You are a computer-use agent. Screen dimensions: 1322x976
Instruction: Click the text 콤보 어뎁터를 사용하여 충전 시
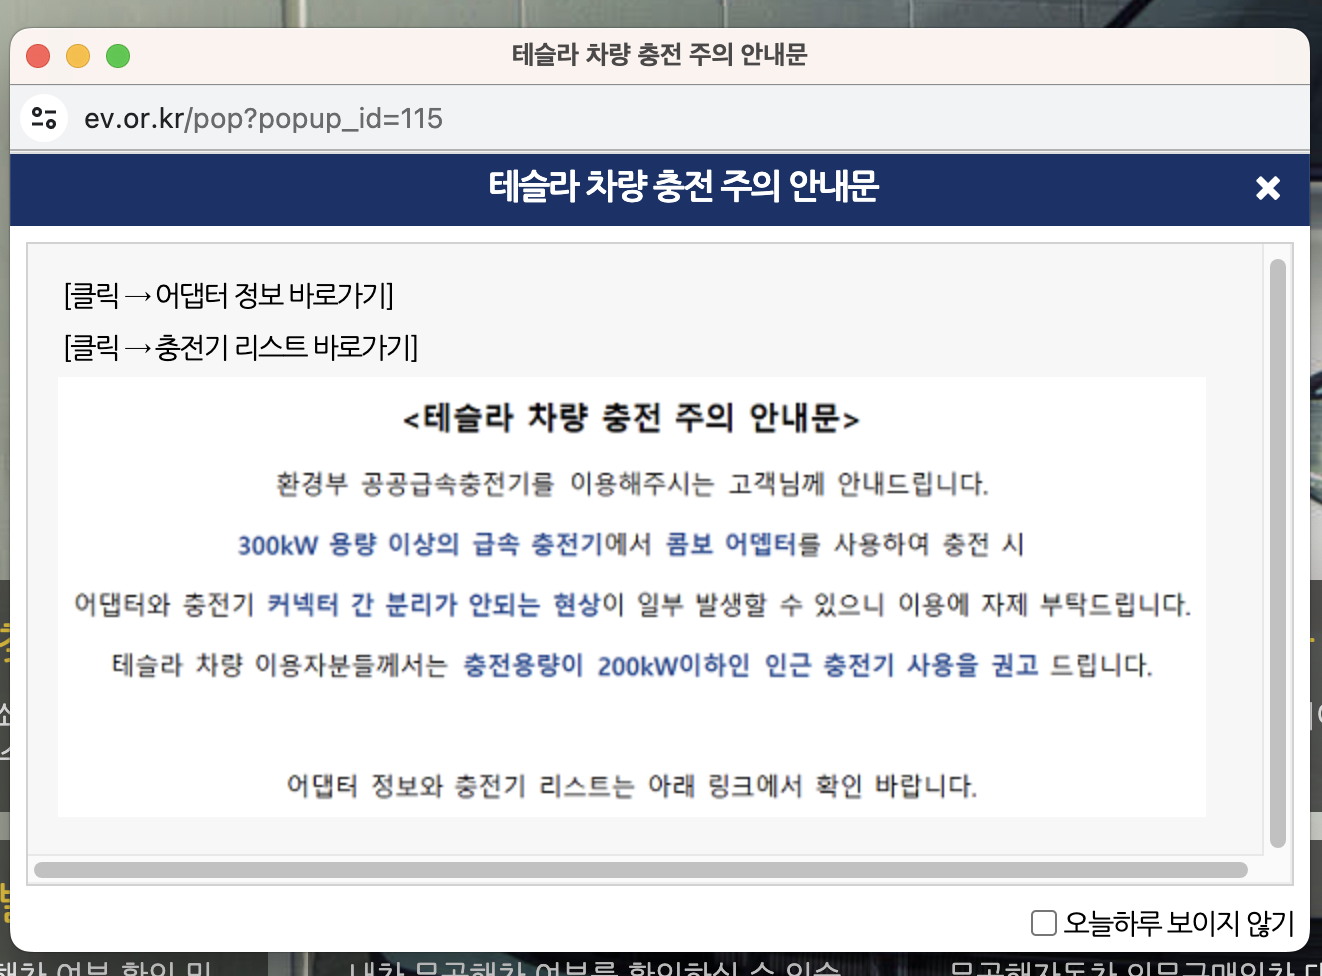[845, 545]
